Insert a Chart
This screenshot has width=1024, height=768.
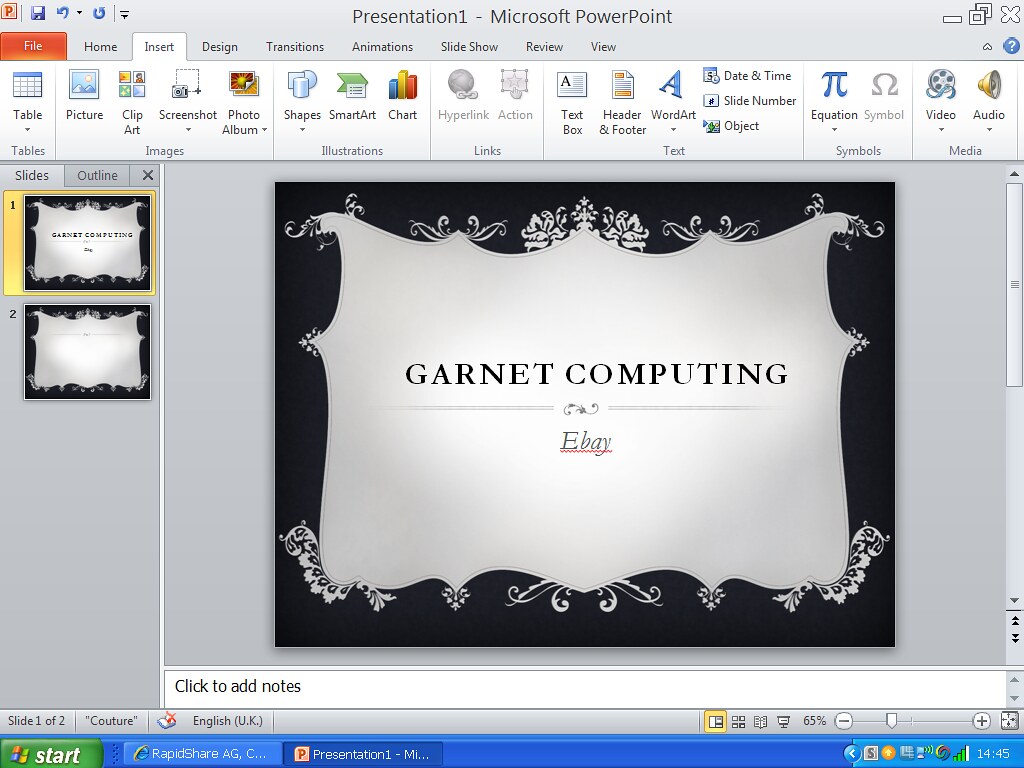click(x=402, y=95)
